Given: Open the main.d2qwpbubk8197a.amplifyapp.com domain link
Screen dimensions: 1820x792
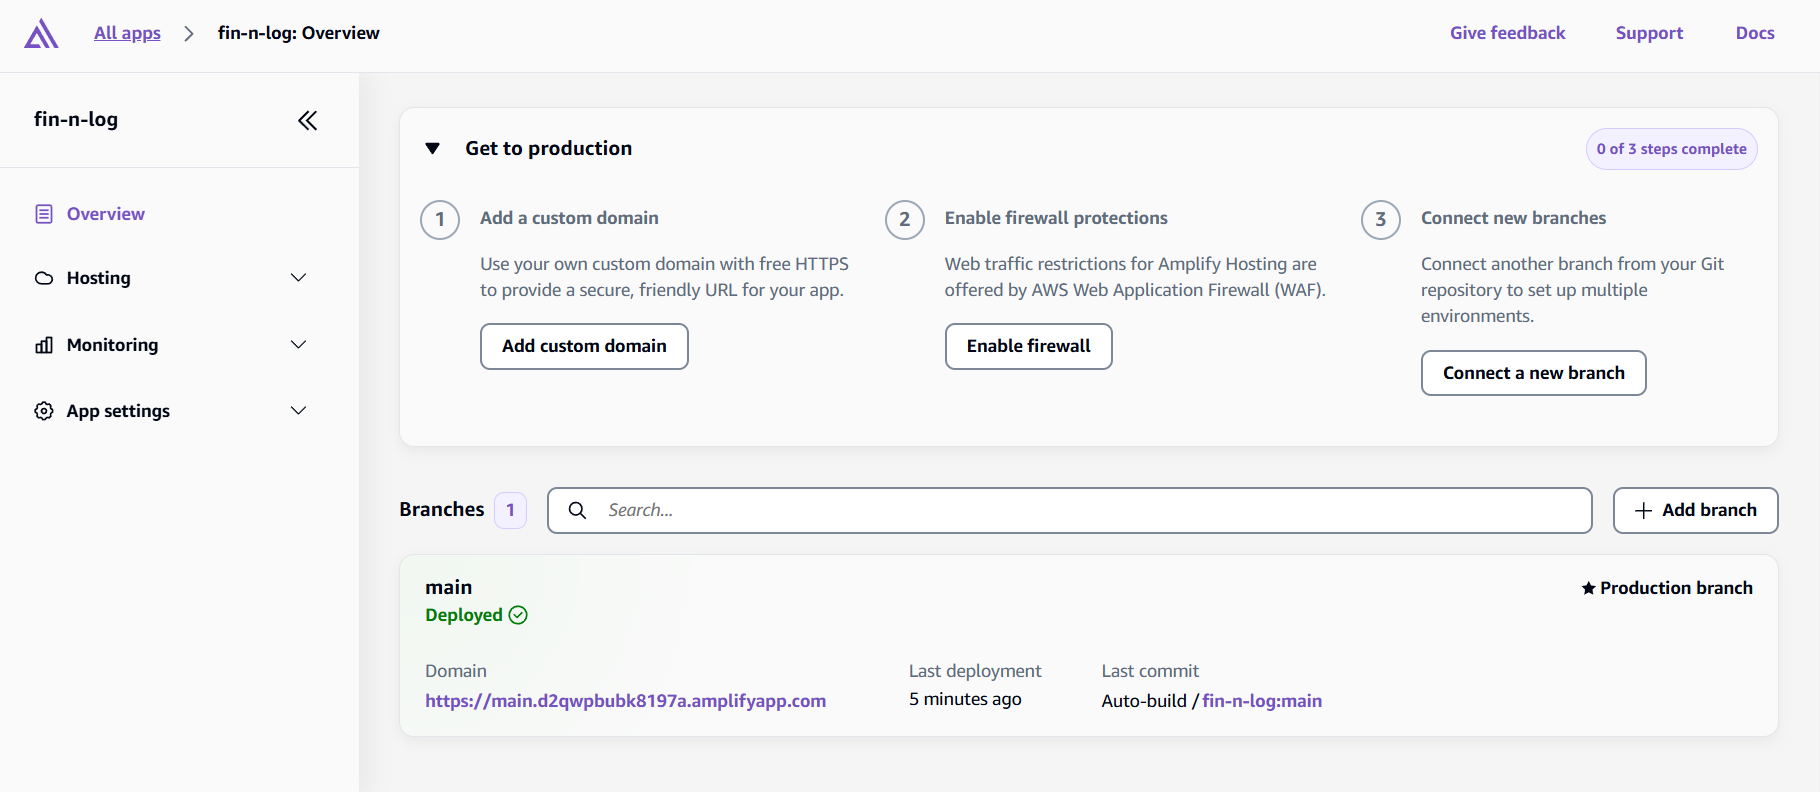Looking at the screenshot, I should click(x=625, y=701).
